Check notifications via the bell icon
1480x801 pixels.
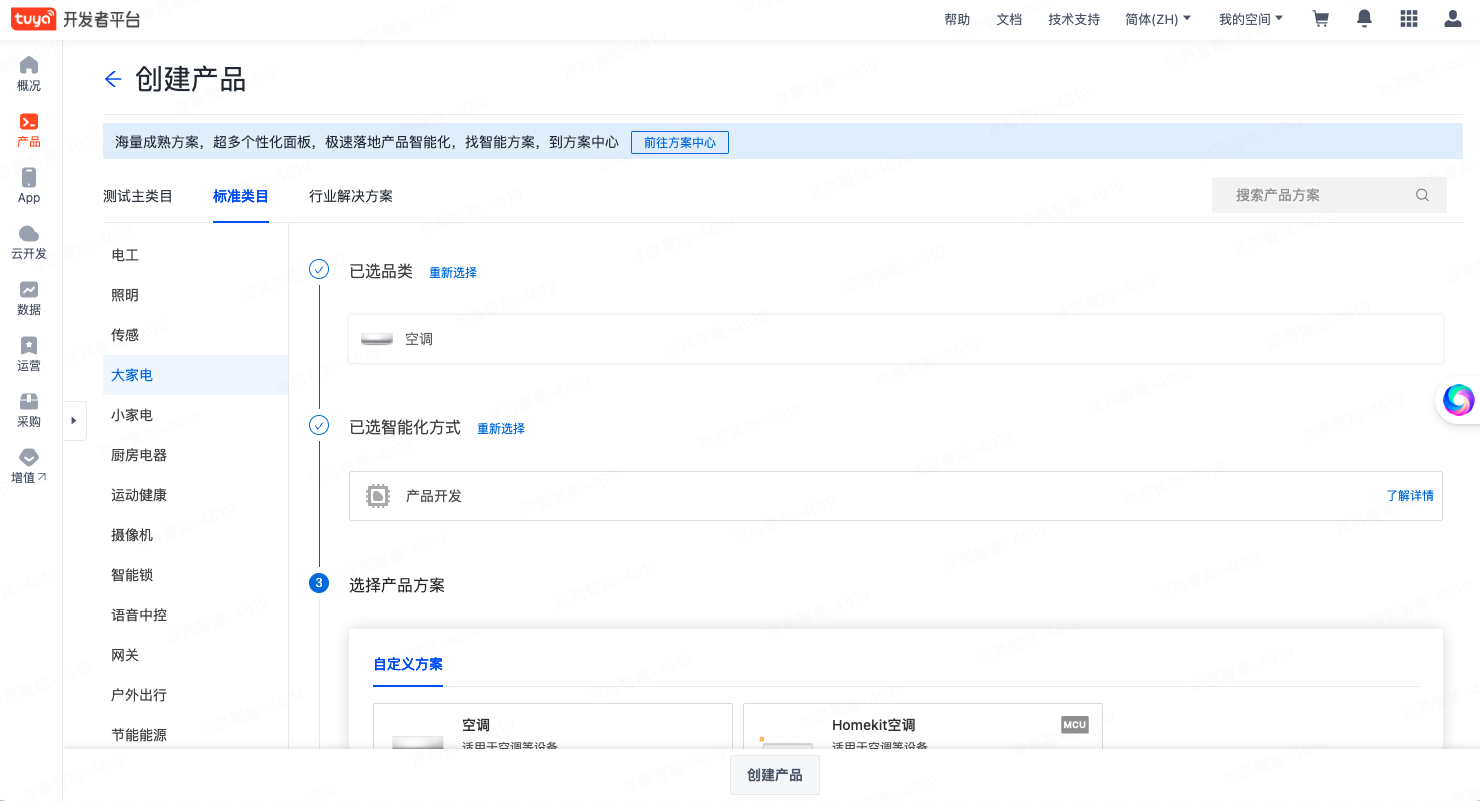(x=1364, y=19)
